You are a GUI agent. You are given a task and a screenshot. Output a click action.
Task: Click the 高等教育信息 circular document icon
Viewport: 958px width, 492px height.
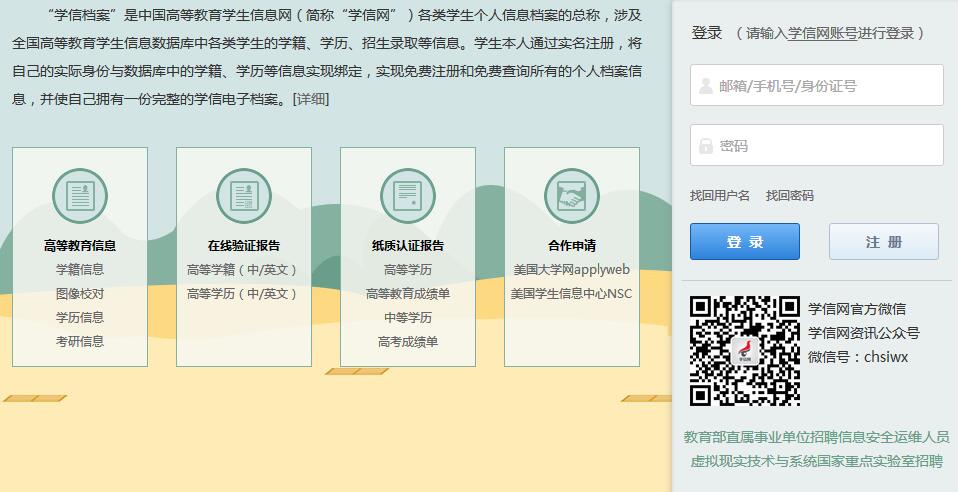point(80,196)
